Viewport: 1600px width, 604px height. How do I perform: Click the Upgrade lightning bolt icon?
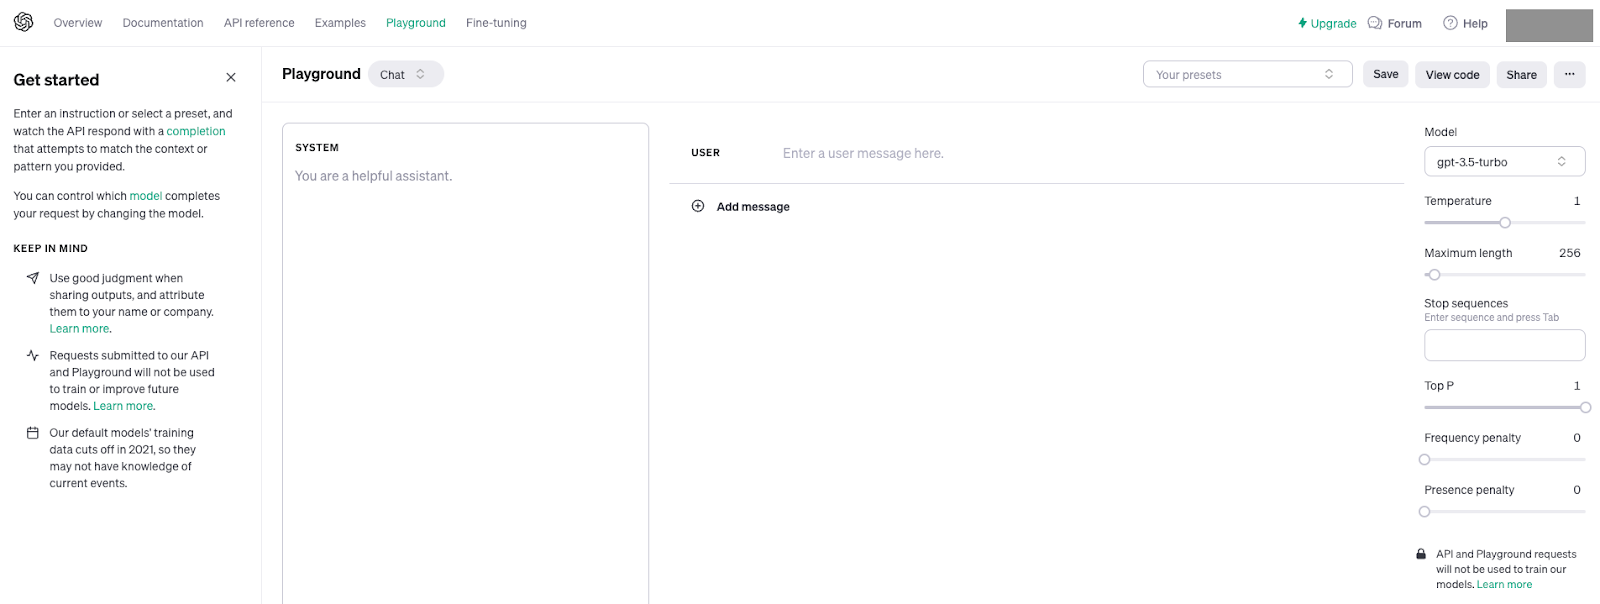[1302, 23]
